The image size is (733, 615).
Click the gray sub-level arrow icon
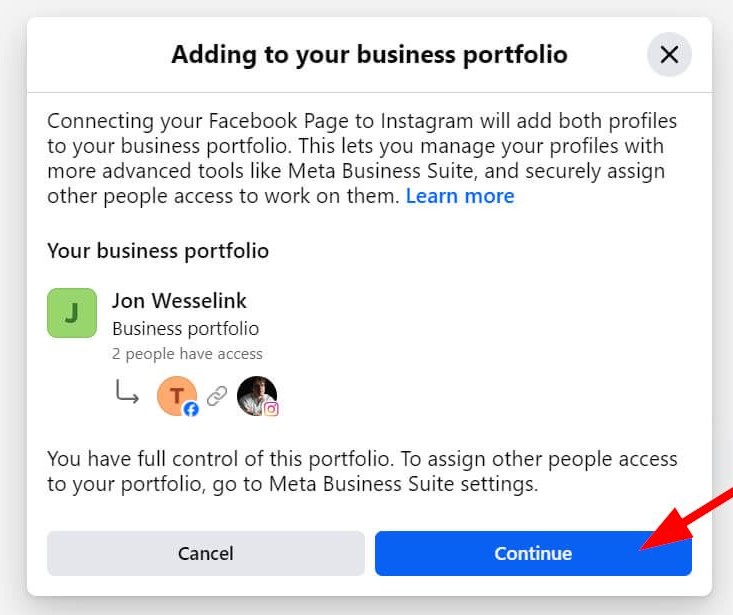pyautogui.click(x=127, y=393)
